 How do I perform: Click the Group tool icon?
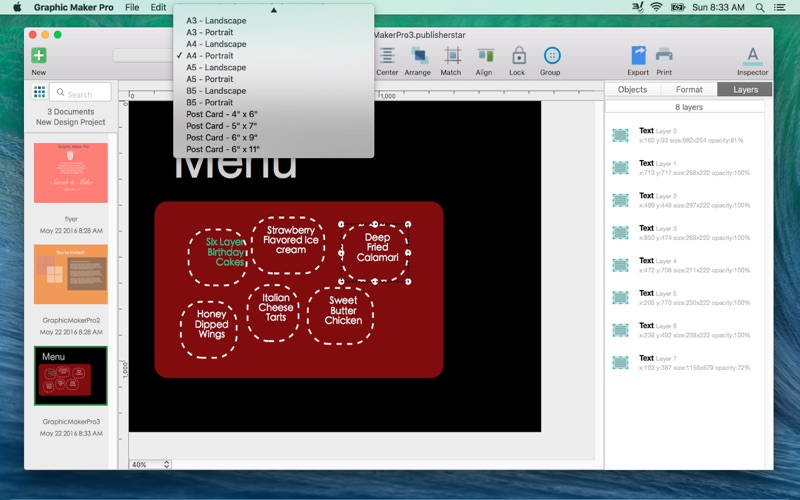[552, 55]
